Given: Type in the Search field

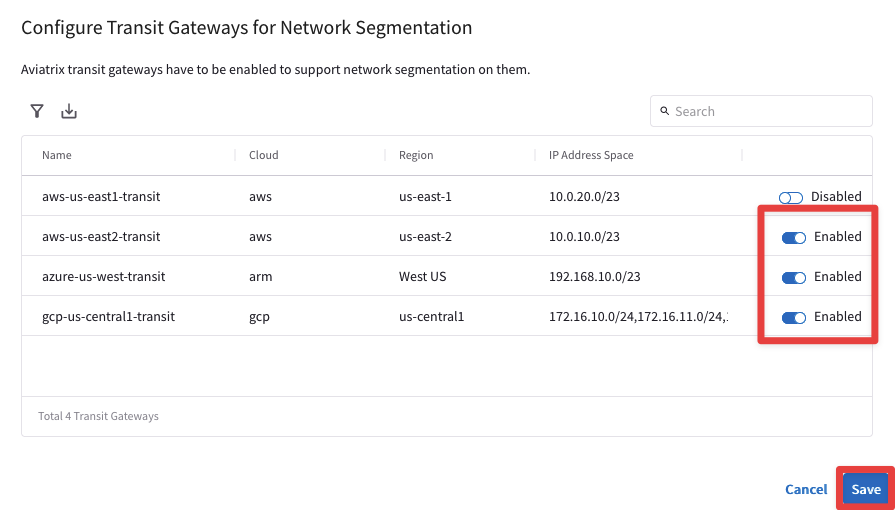Looking at the screenshot, I should point(770,111).
